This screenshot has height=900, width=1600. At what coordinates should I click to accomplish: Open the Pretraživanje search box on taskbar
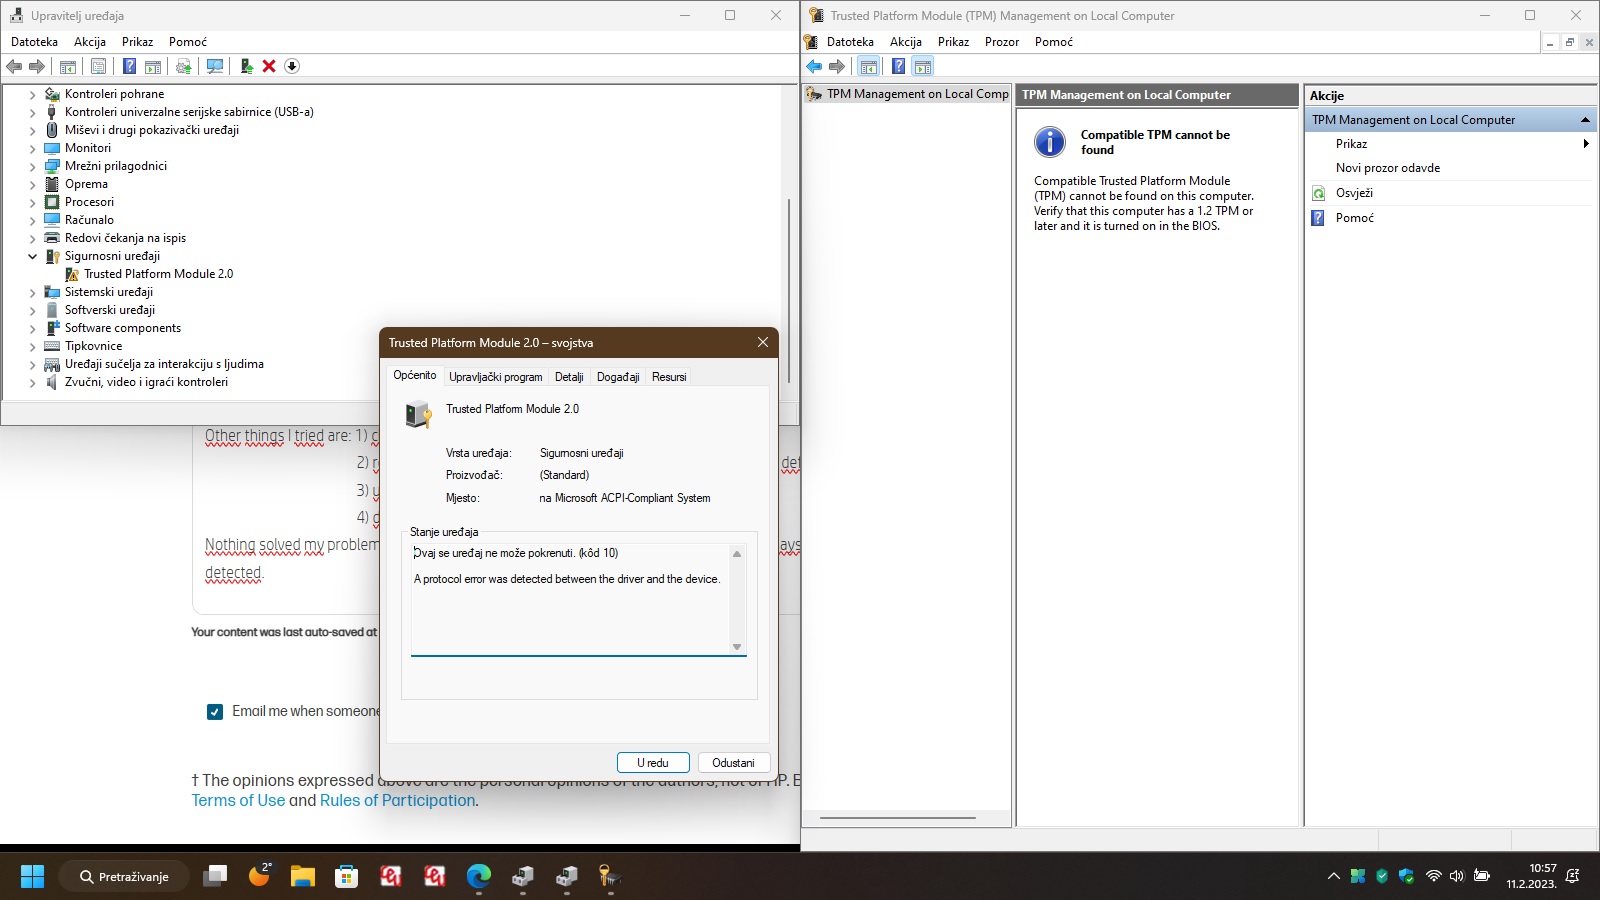[x=123, y=875]
